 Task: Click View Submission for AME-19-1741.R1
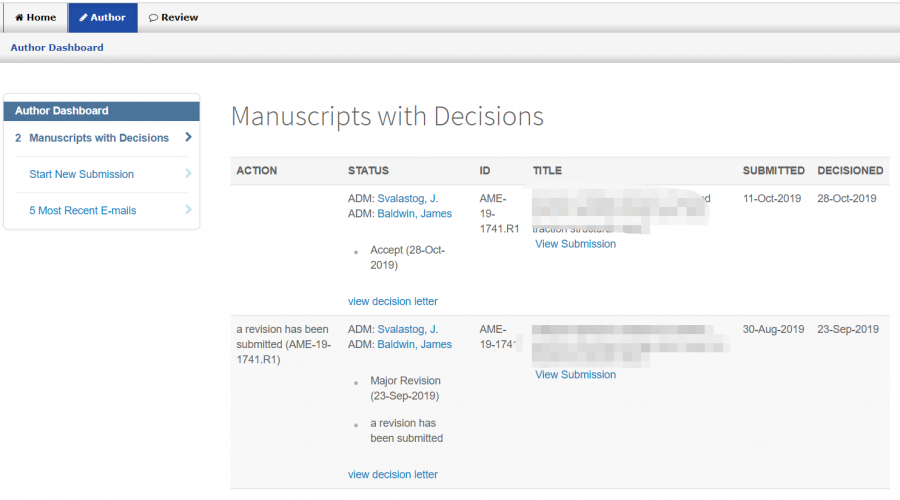575,244
